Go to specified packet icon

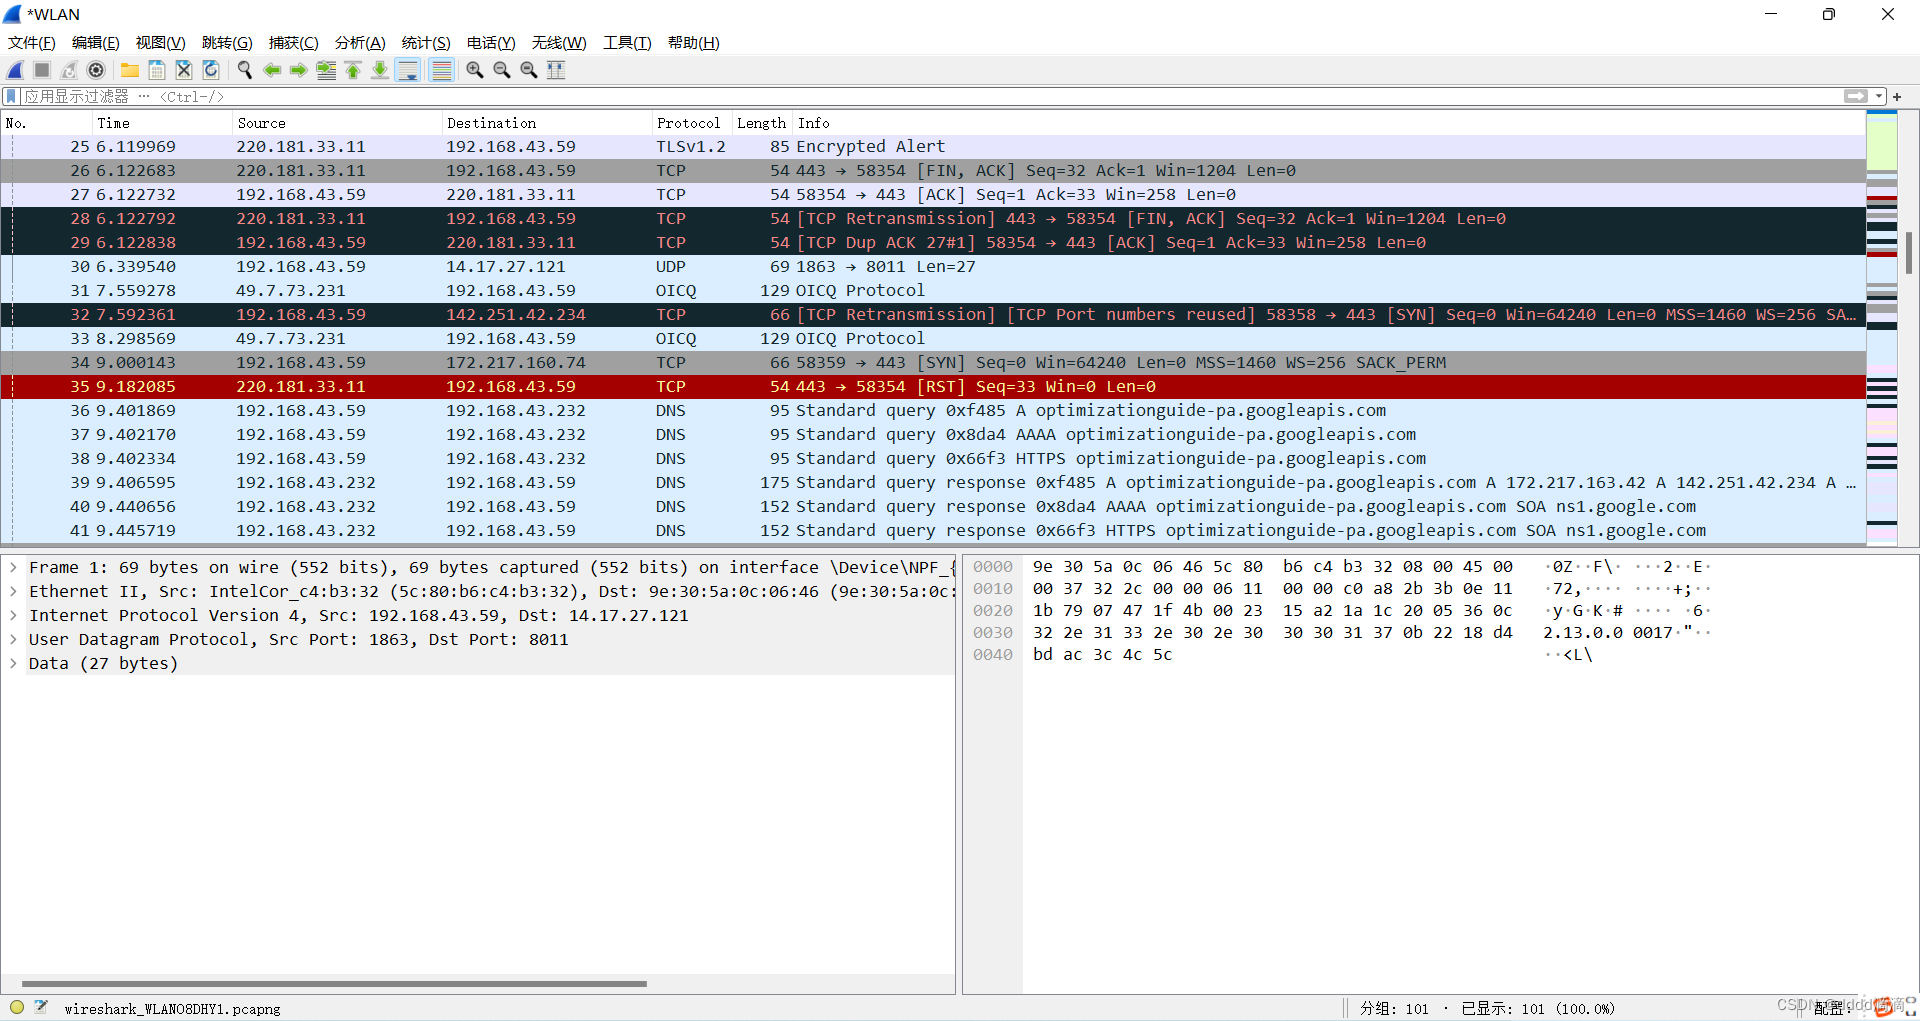pyautogui.click(x=326, y=70)
